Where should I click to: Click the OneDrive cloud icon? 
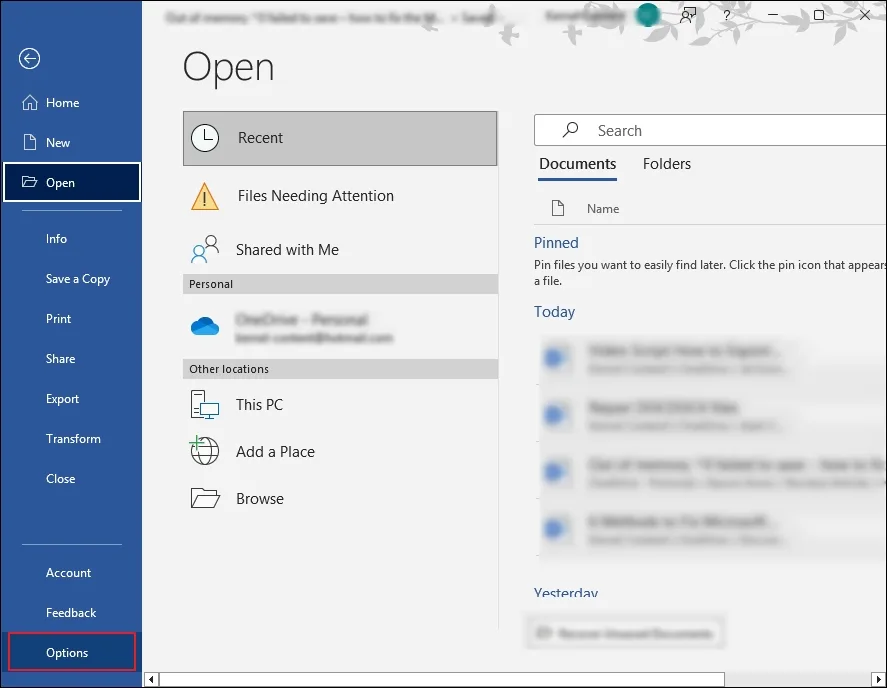205,326
